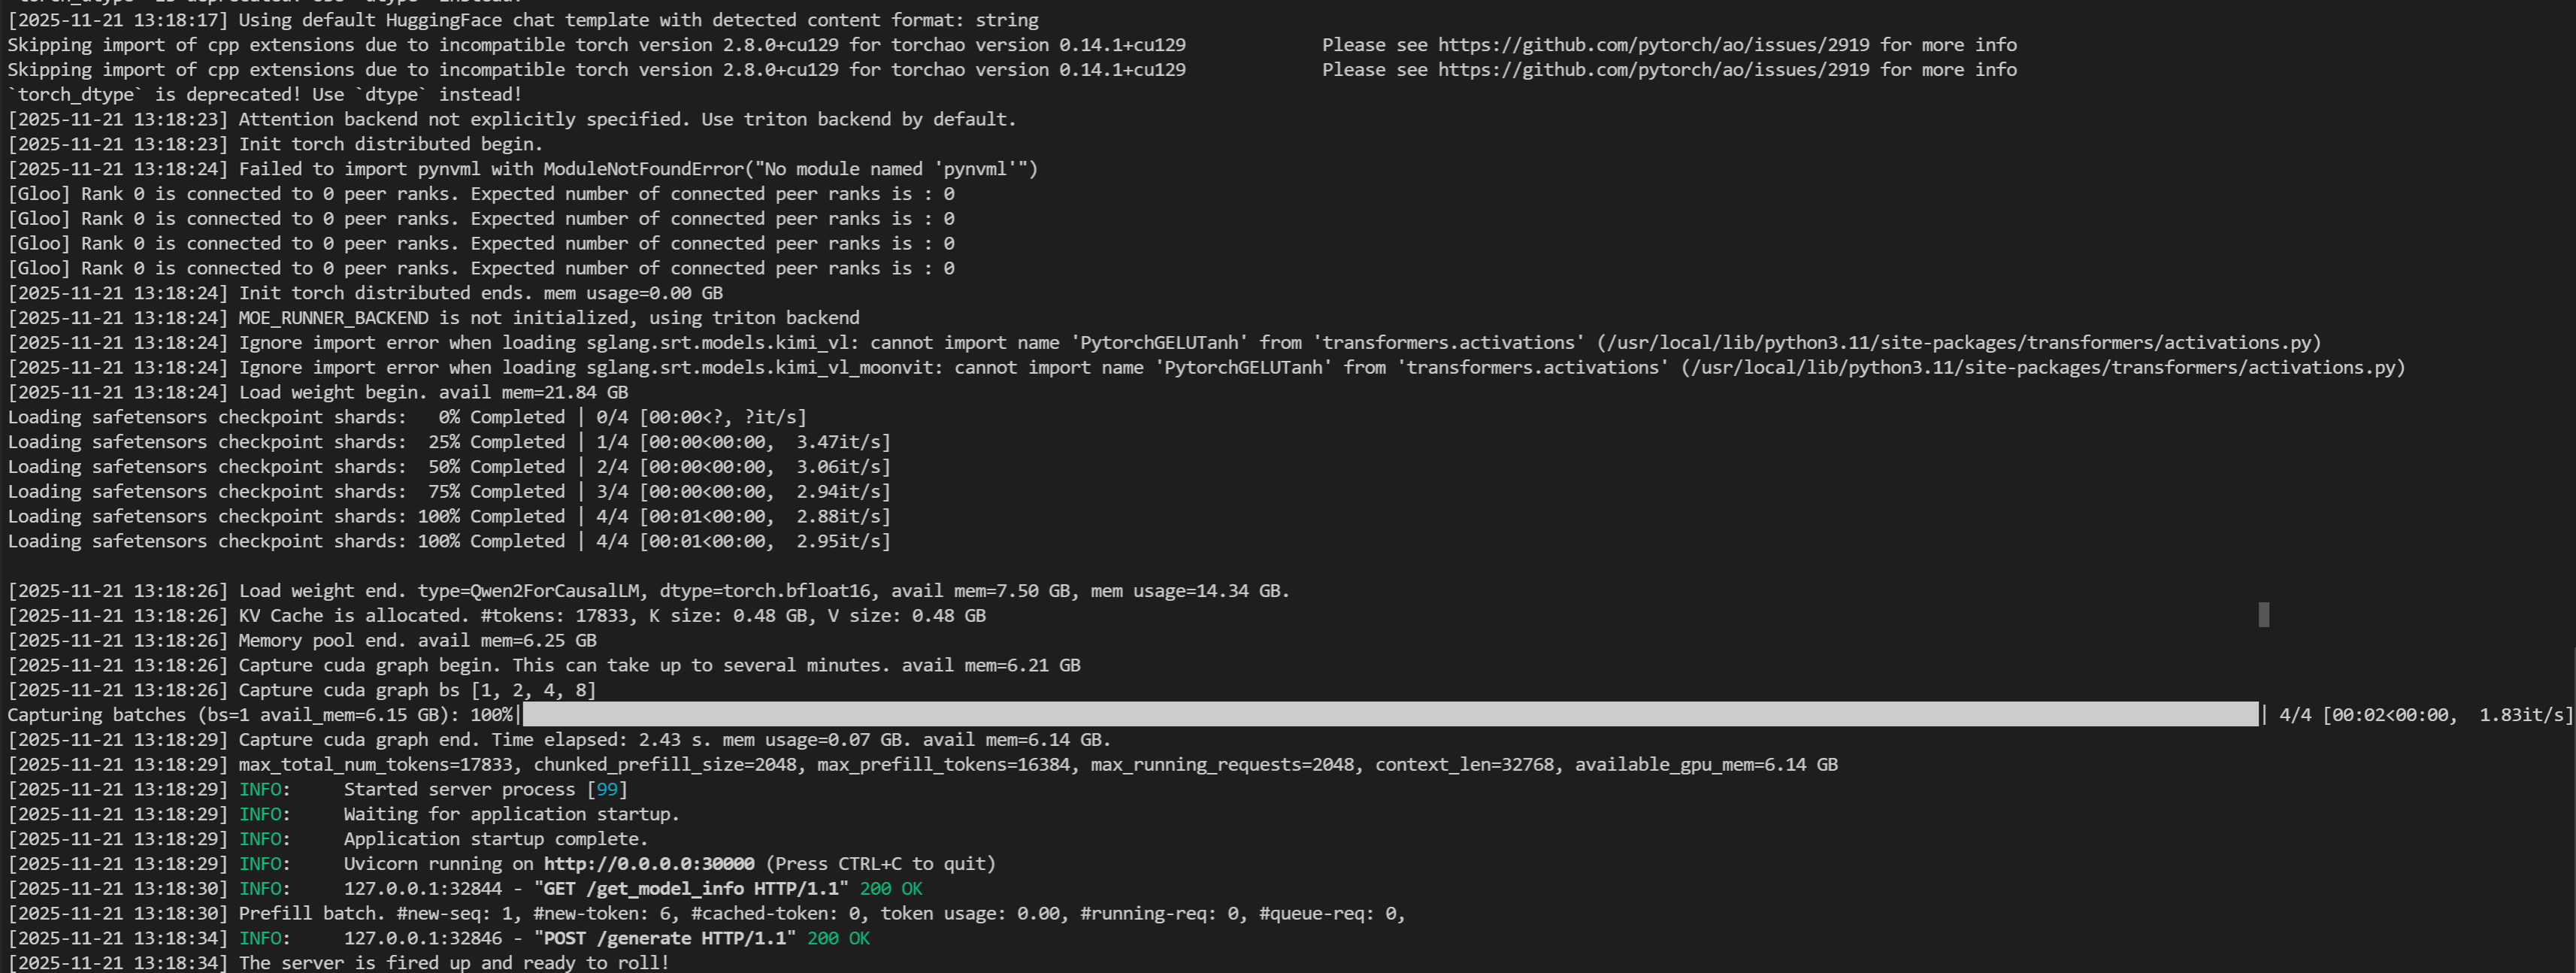Click the ModuleNotFoundError pynvml message
This screenshot has width=2576, height=973.
point(790,169)
